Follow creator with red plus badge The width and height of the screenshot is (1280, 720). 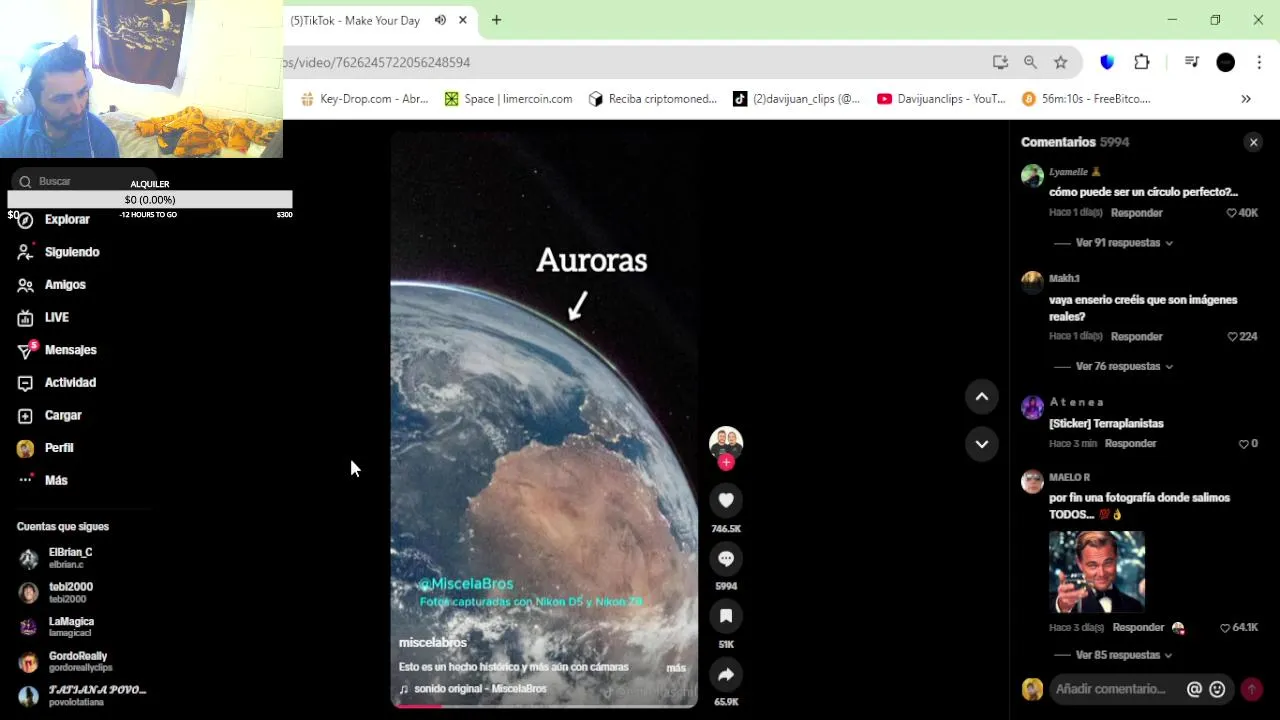726,462
